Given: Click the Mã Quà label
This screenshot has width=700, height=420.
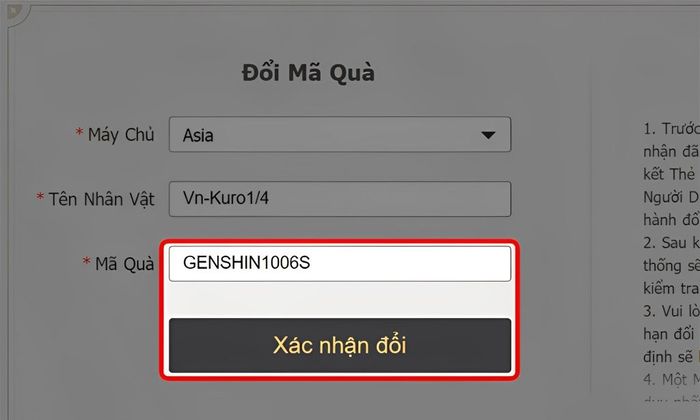Looking at the screenshot, I should coord(125,264).
